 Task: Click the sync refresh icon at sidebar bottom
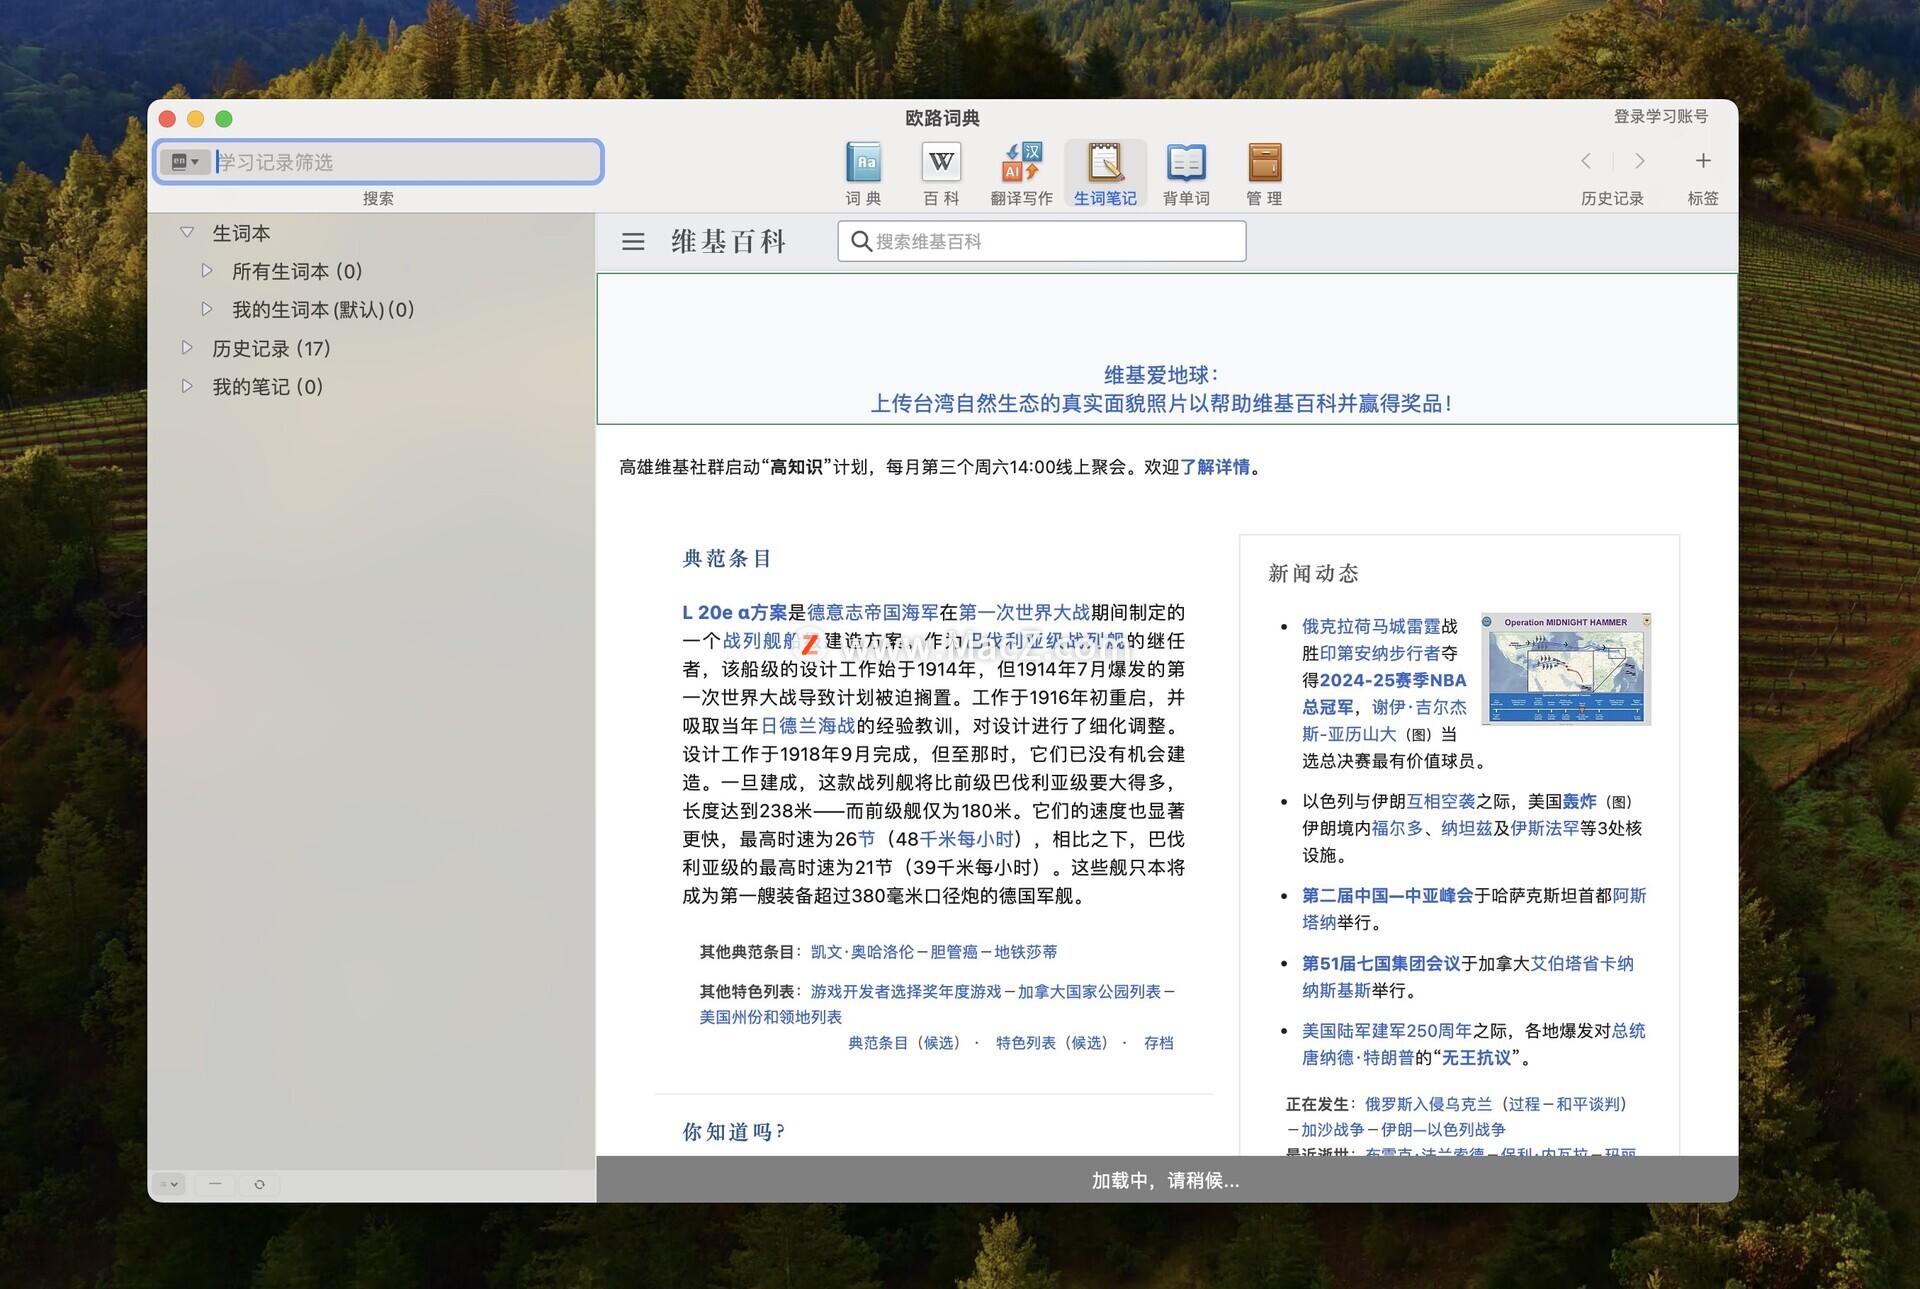[x=259, y=1184]
